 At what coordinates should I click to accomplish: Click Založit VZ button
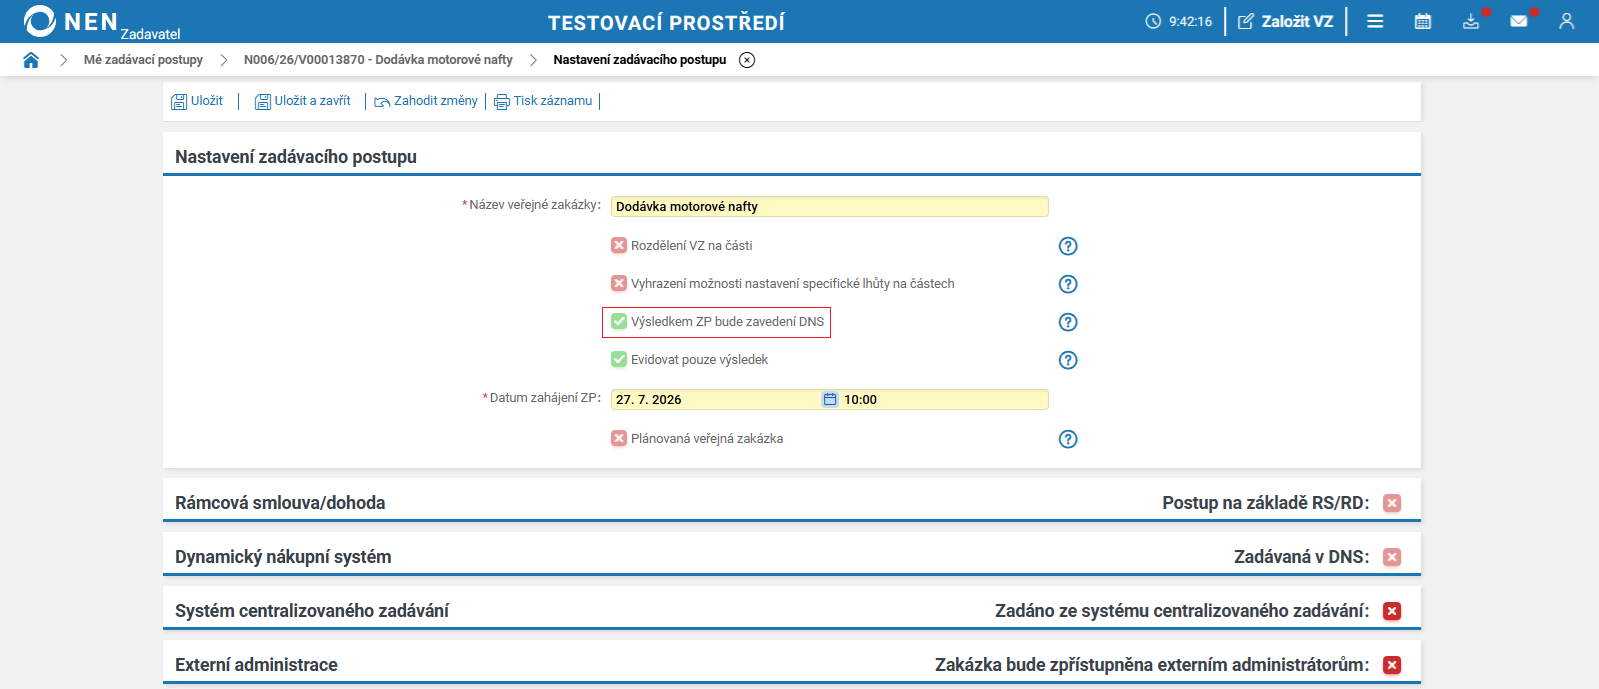[1286, 21]
